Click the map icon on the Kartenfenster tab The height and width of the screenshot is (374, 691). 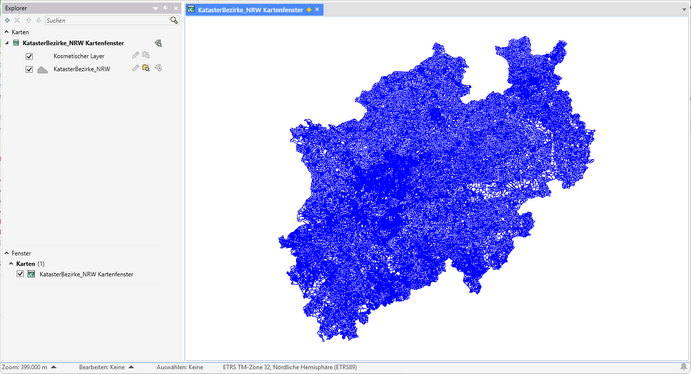(x=191, y=9)
